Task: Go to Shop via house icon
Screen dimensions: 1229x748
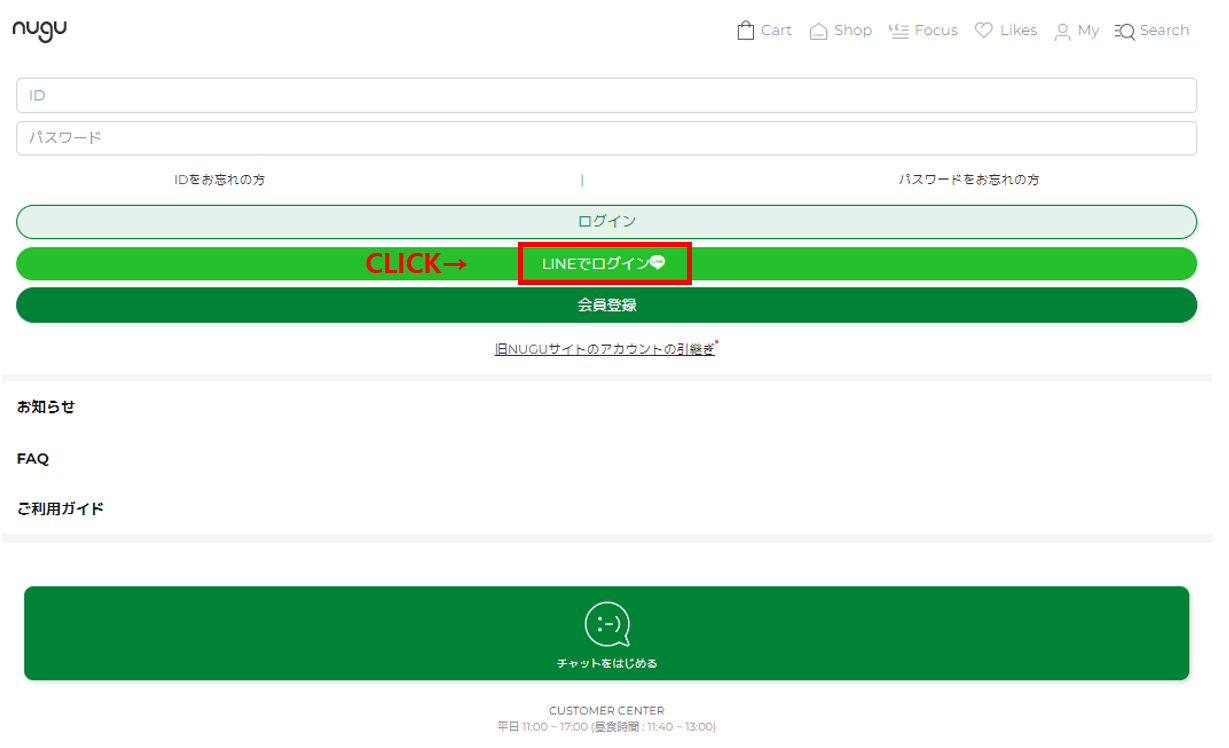Action: [x=818, y=31]
